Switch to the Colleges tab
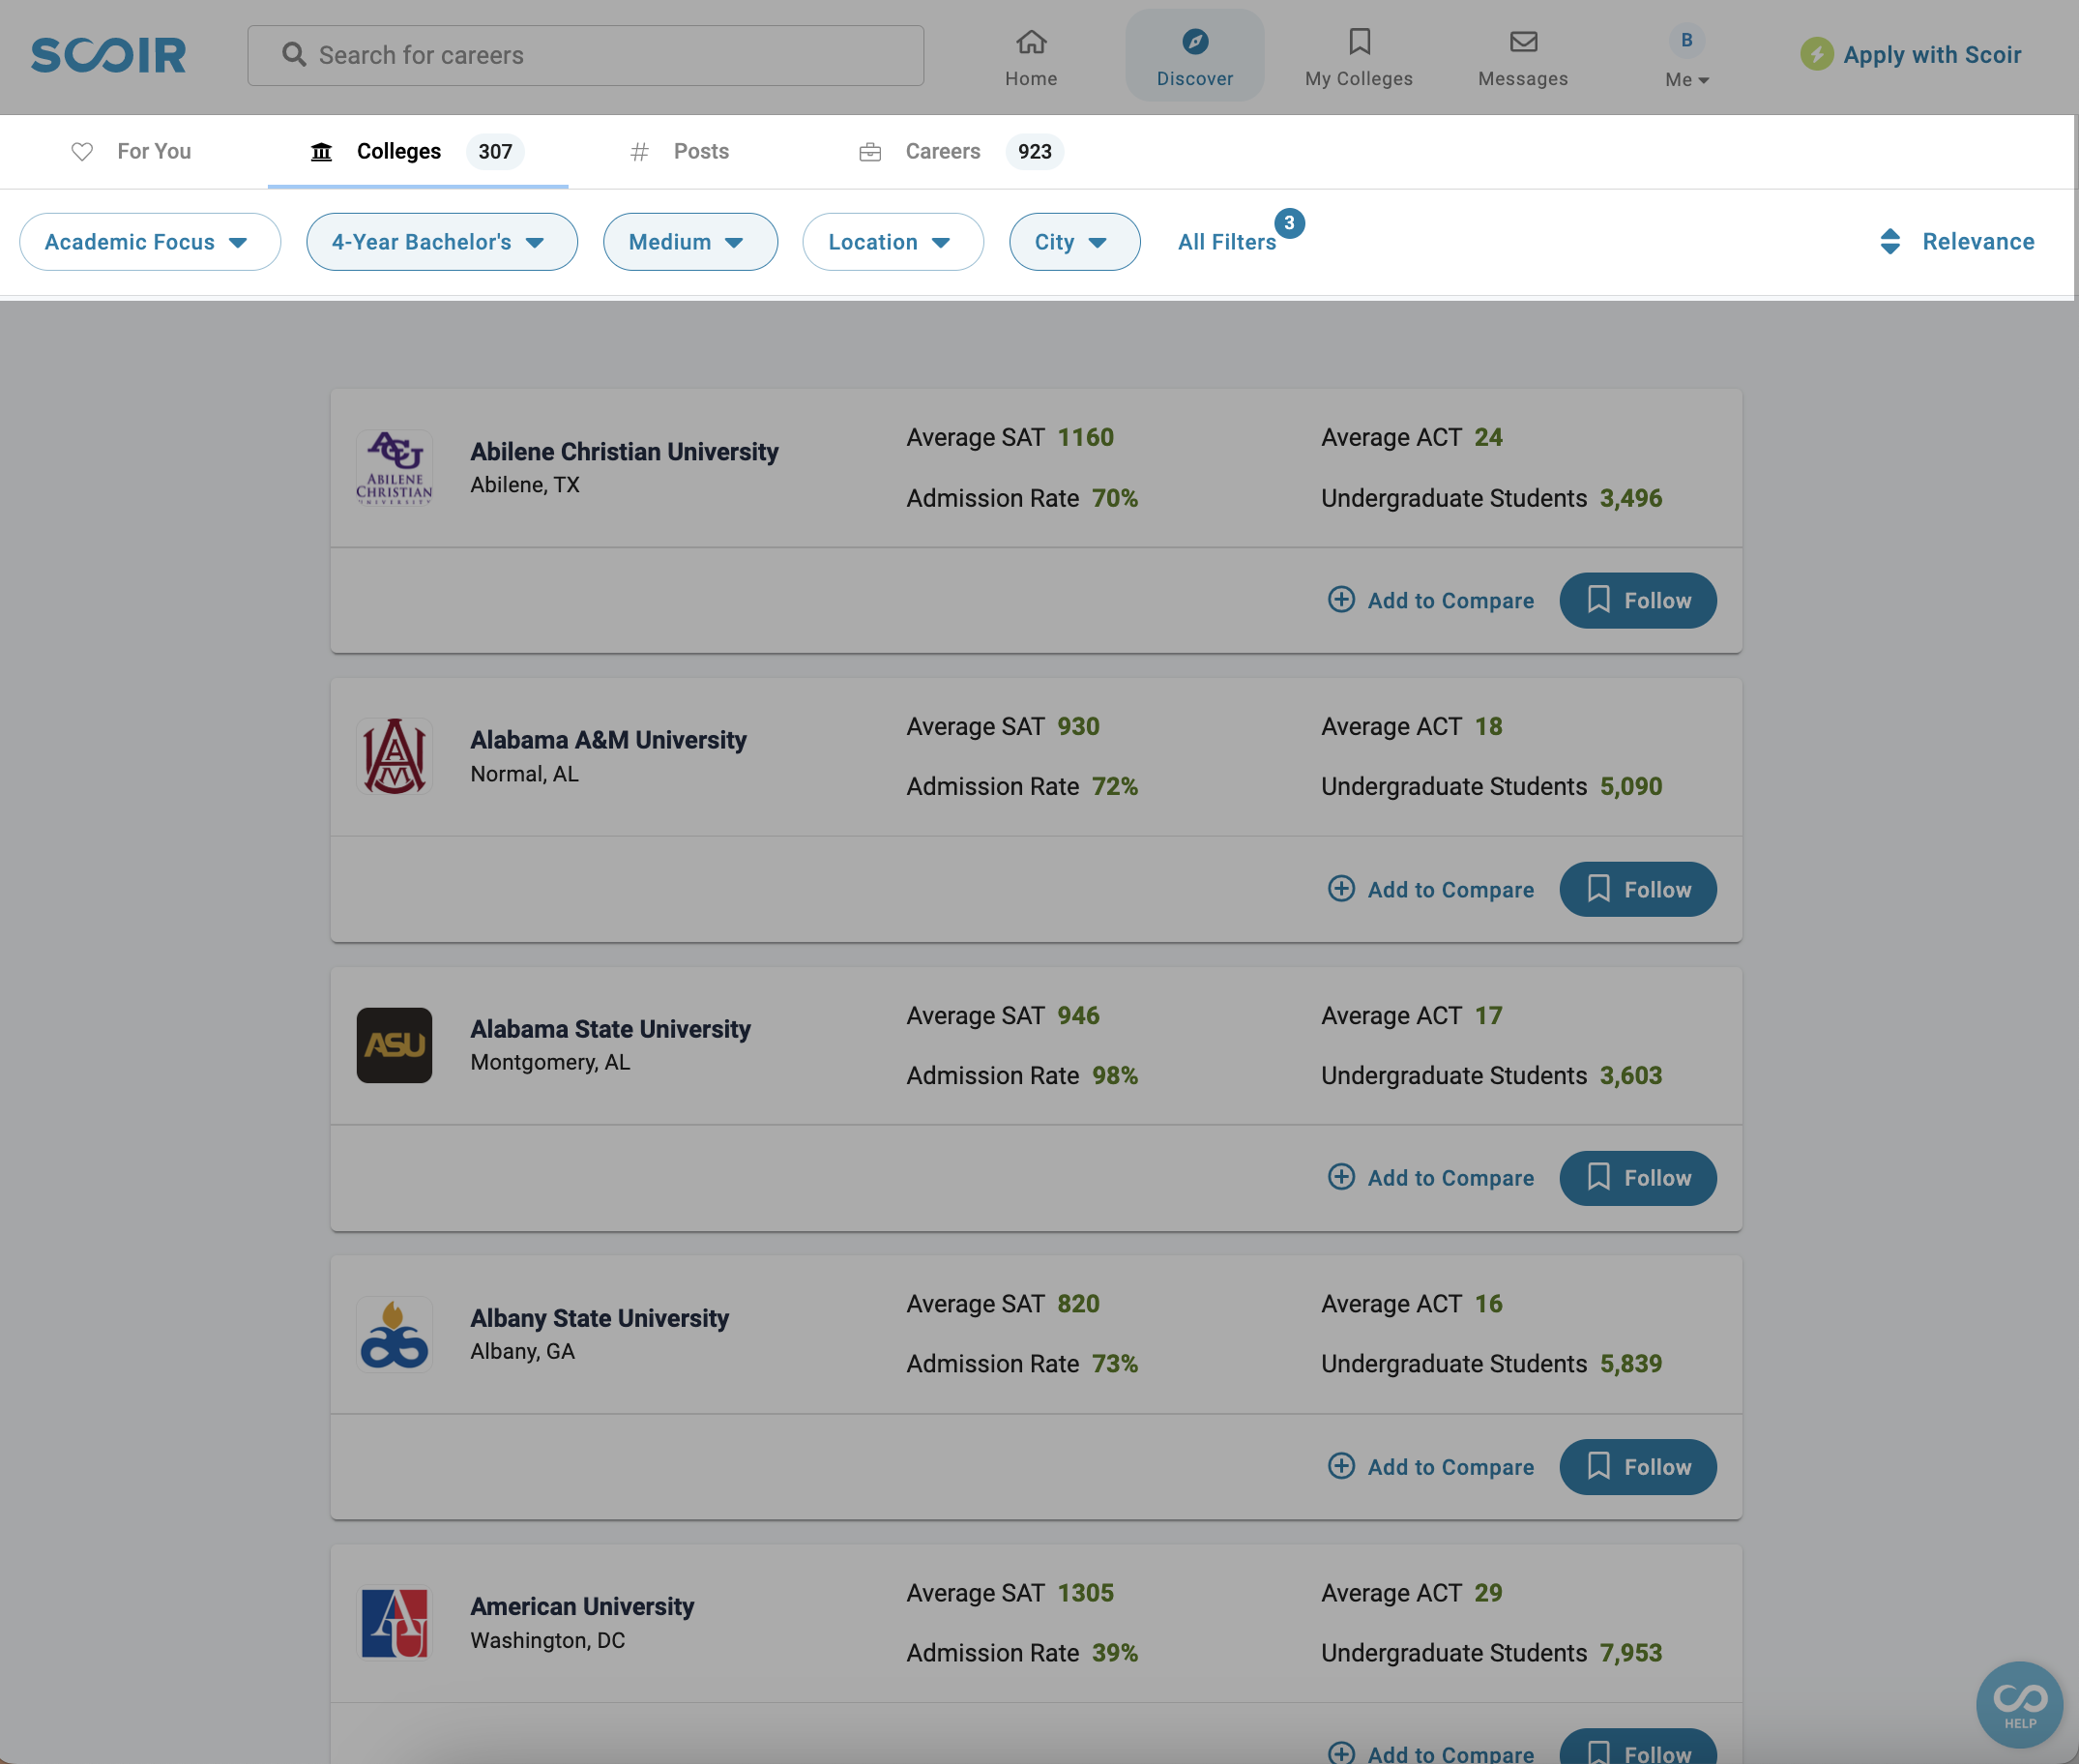This screenshot has height=1764, width=2079. pos(417,151)
